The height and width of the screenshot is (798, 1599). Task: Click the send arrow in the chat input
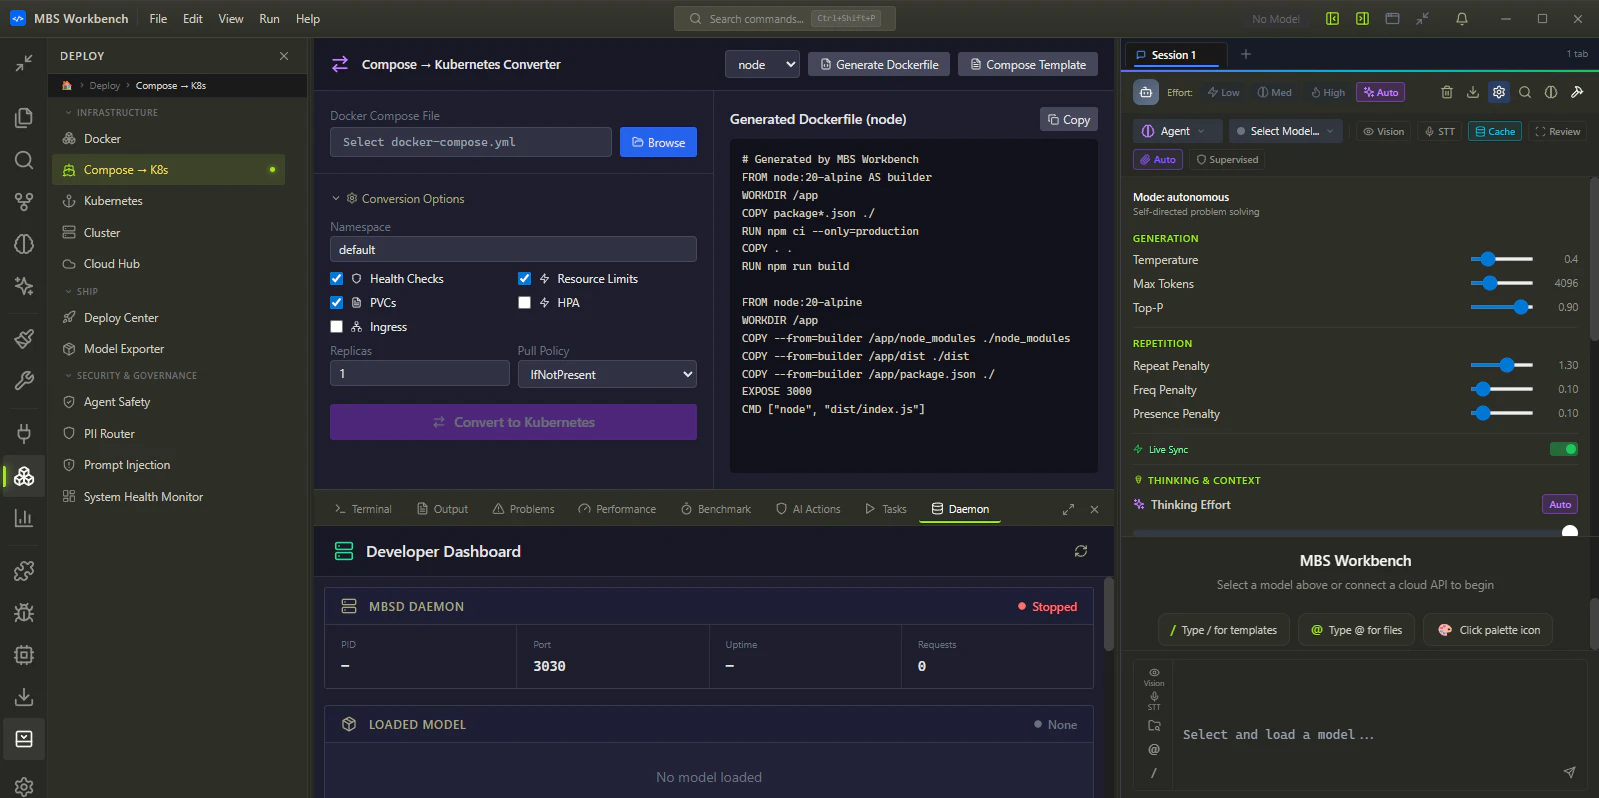click(x=1569, y=772)
